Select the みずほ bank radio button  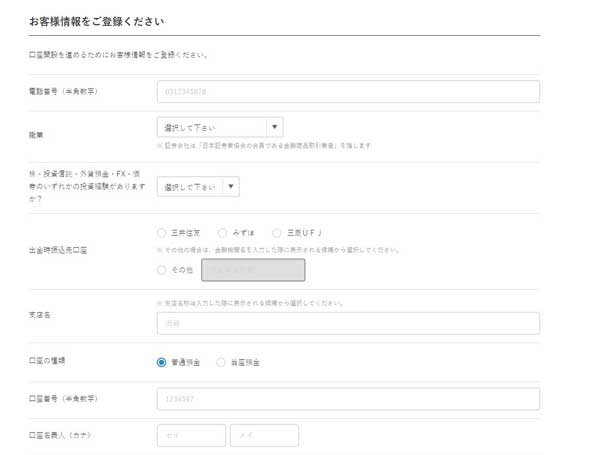[222, 232]
